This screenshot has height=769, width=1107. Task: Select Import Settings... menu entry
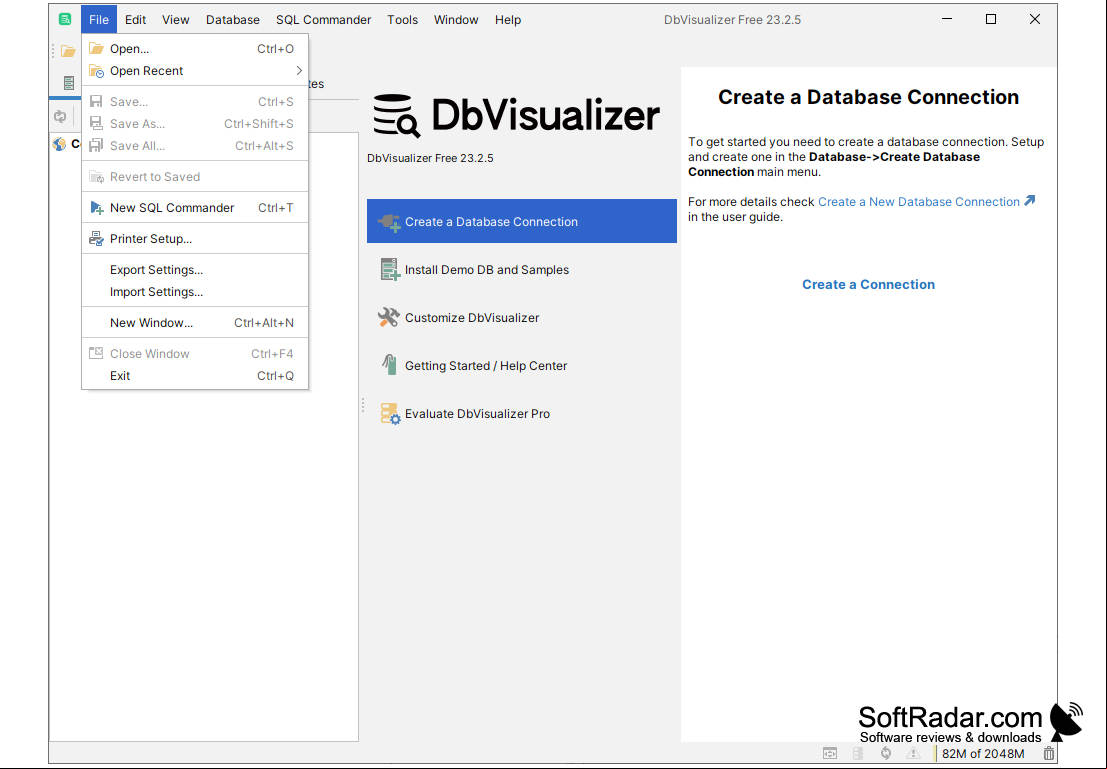pyautogui.click(x=195, y=292)
